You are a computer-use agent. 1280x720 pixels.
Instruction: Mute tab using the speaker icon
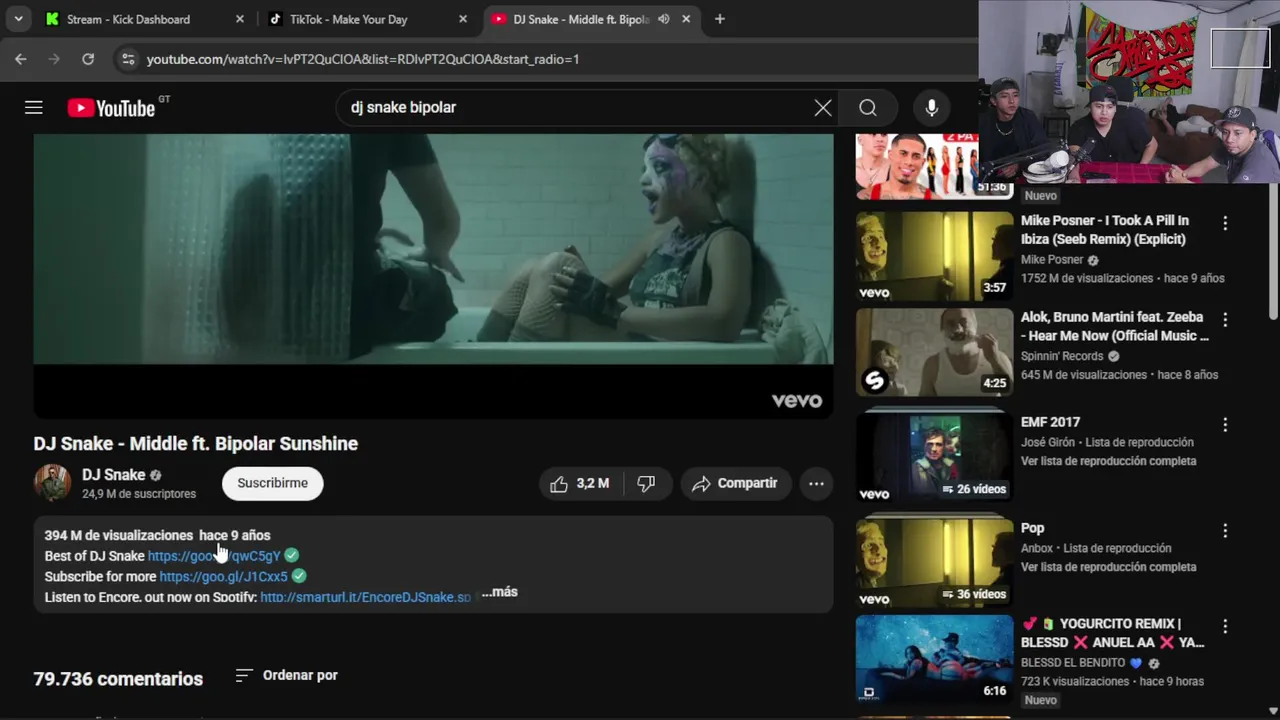click(663, 19)
